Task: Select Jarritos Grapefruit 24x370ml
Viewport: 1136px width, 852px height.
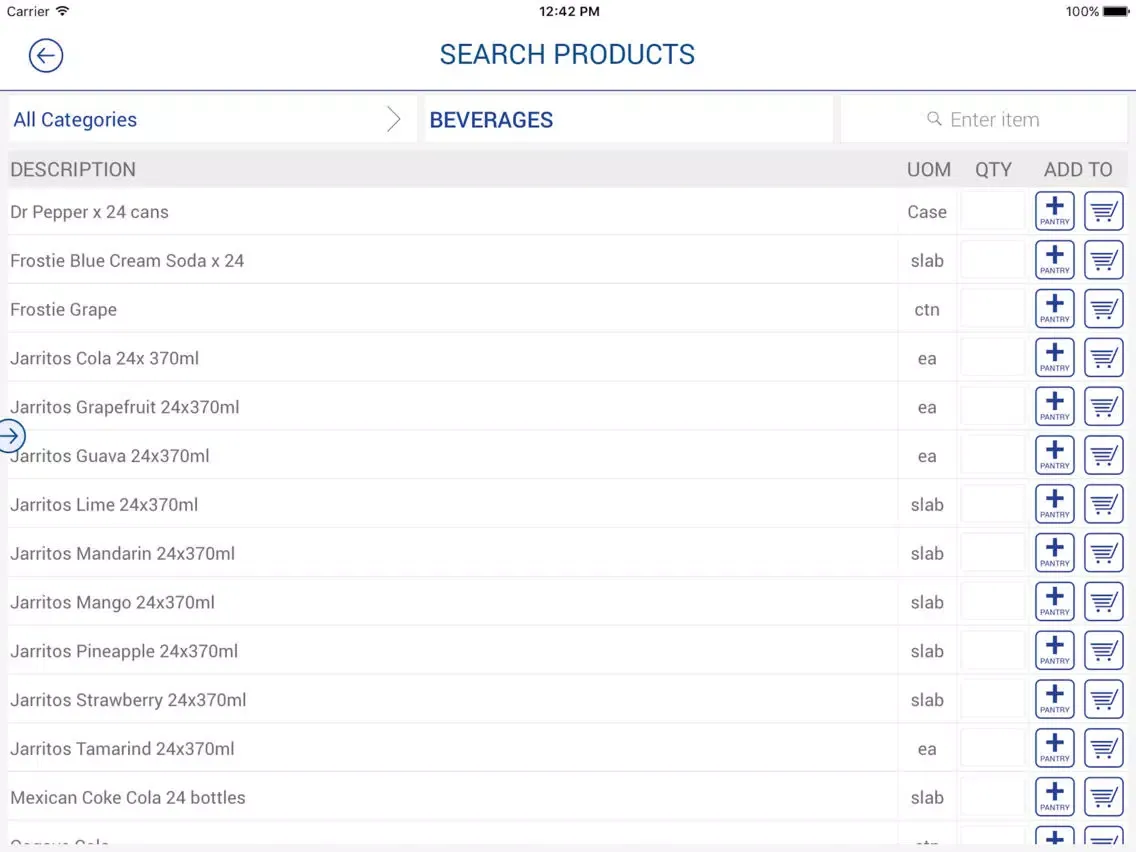Action: 125,407
